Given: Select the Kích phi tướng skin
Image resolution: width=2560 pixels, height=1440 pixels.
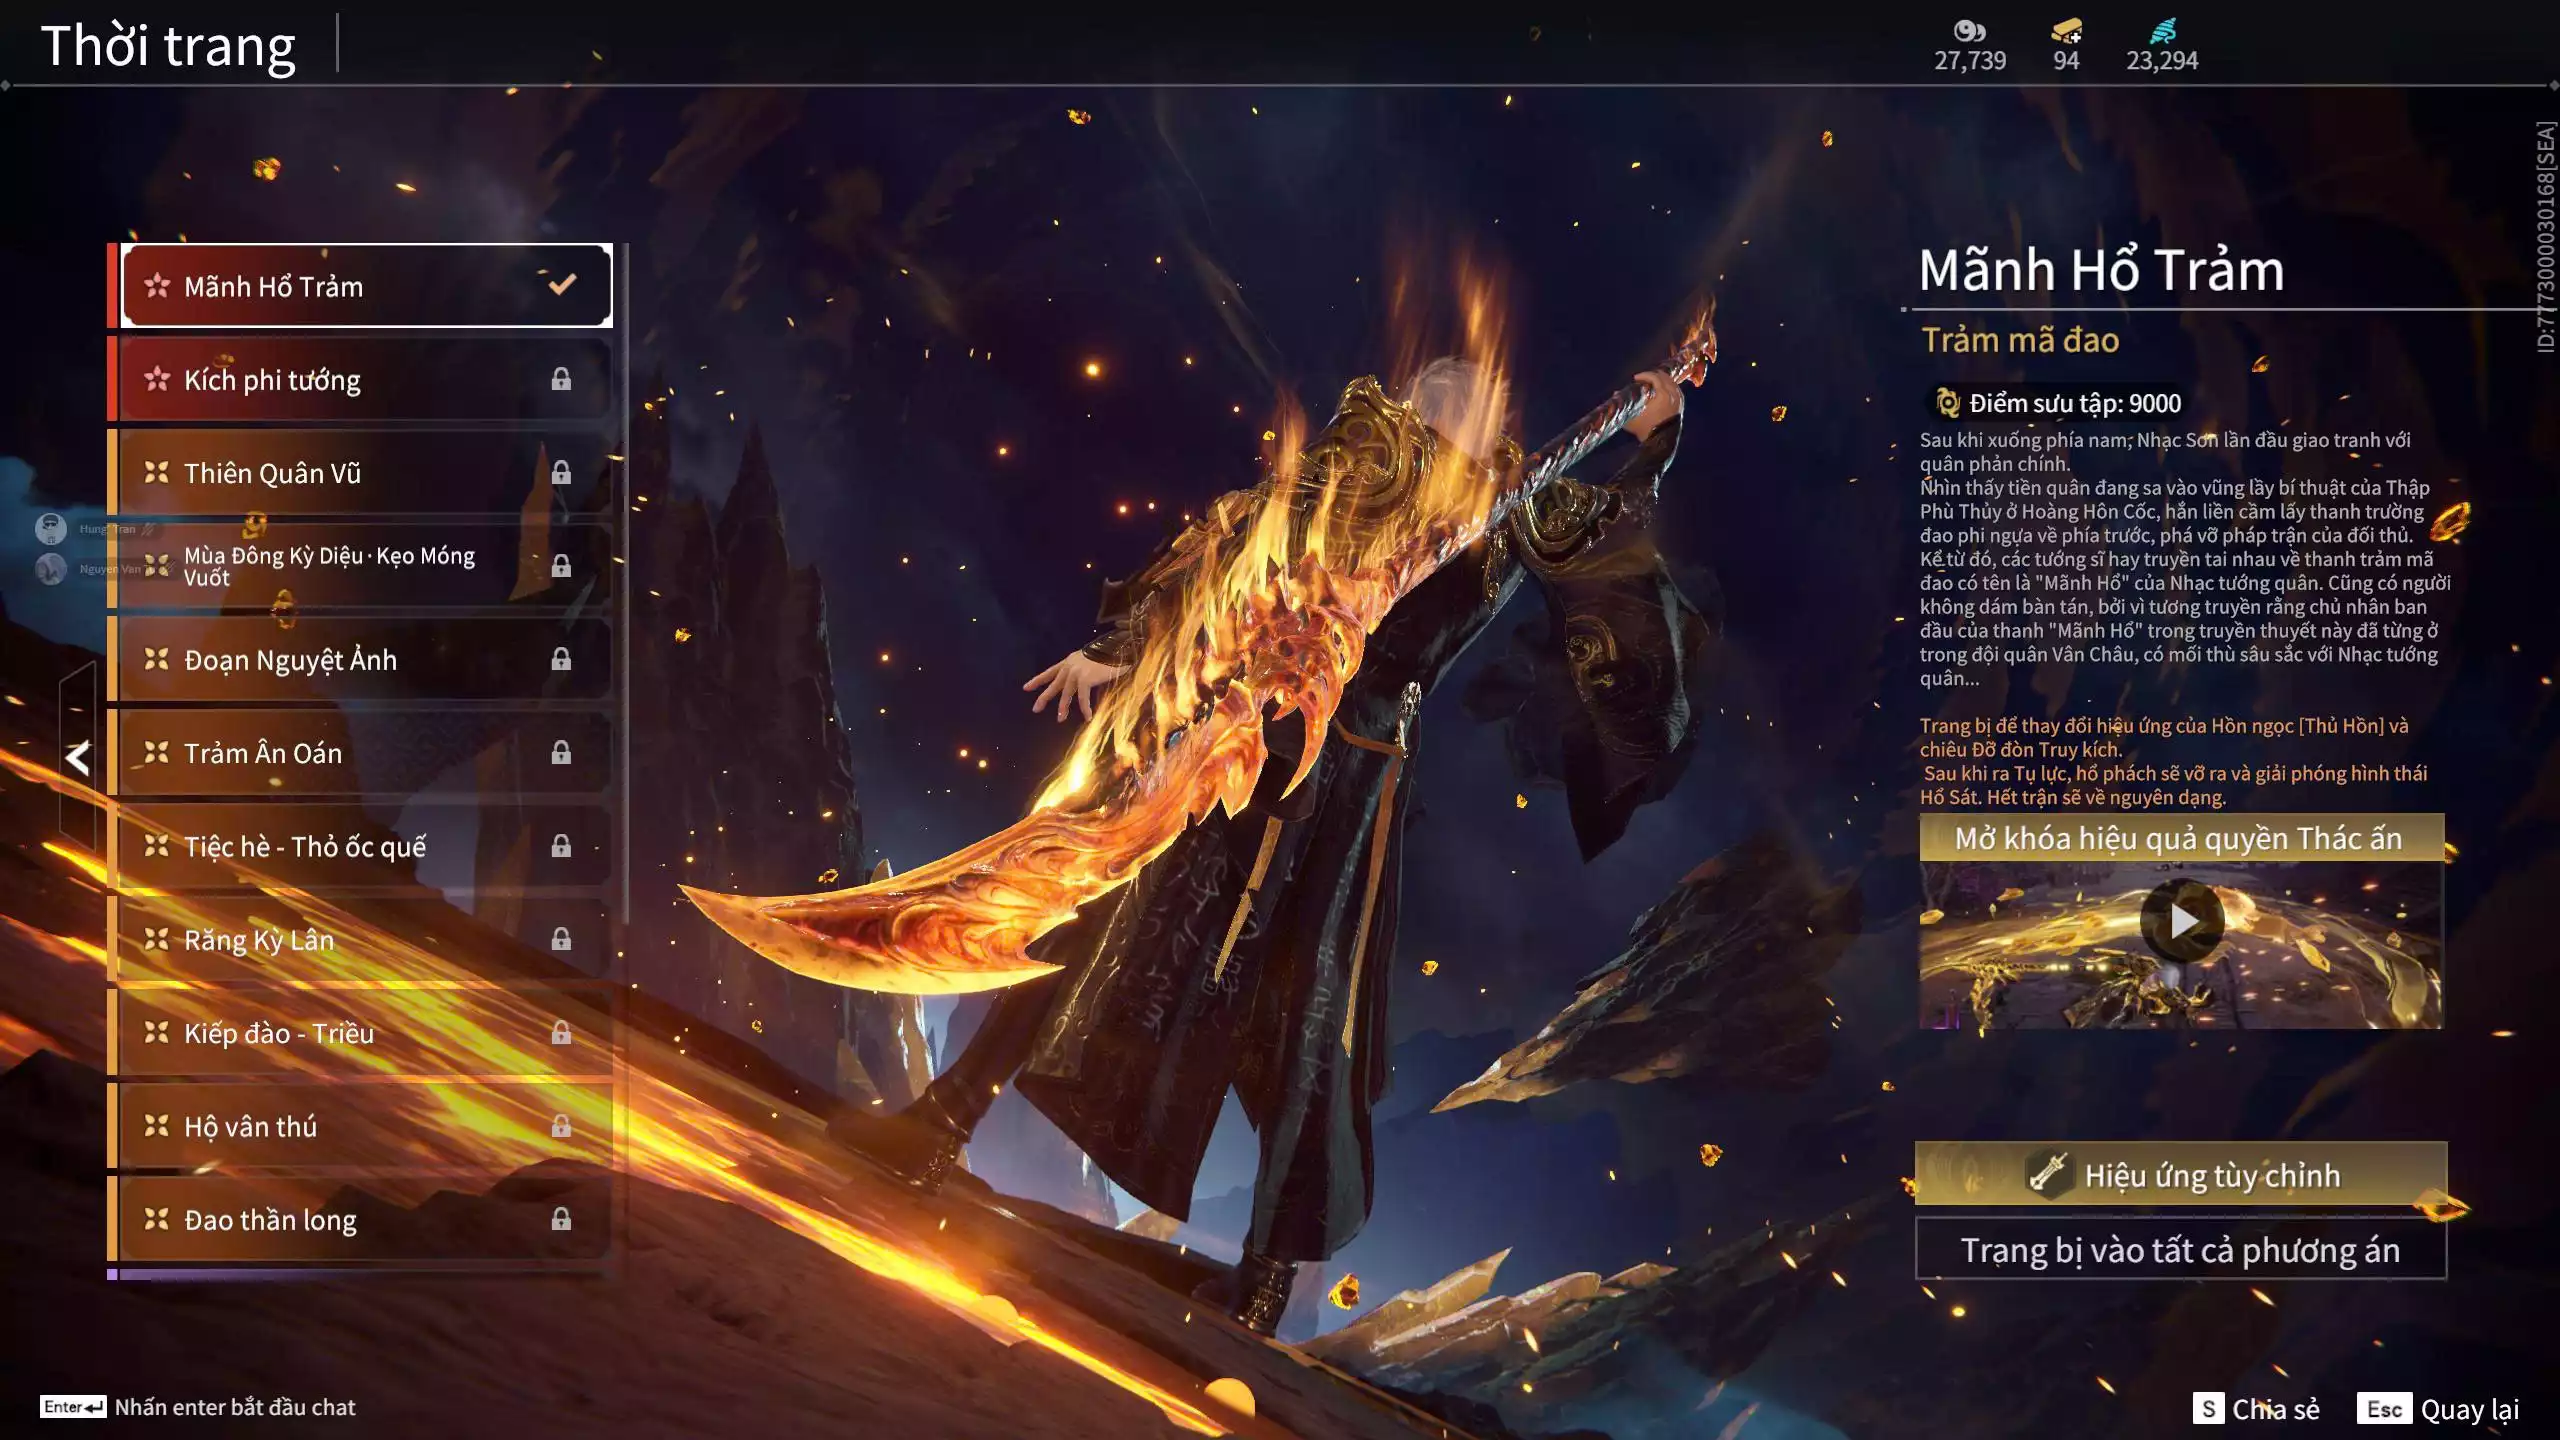Looking at the screenshot, I should (x=364, y=379).
